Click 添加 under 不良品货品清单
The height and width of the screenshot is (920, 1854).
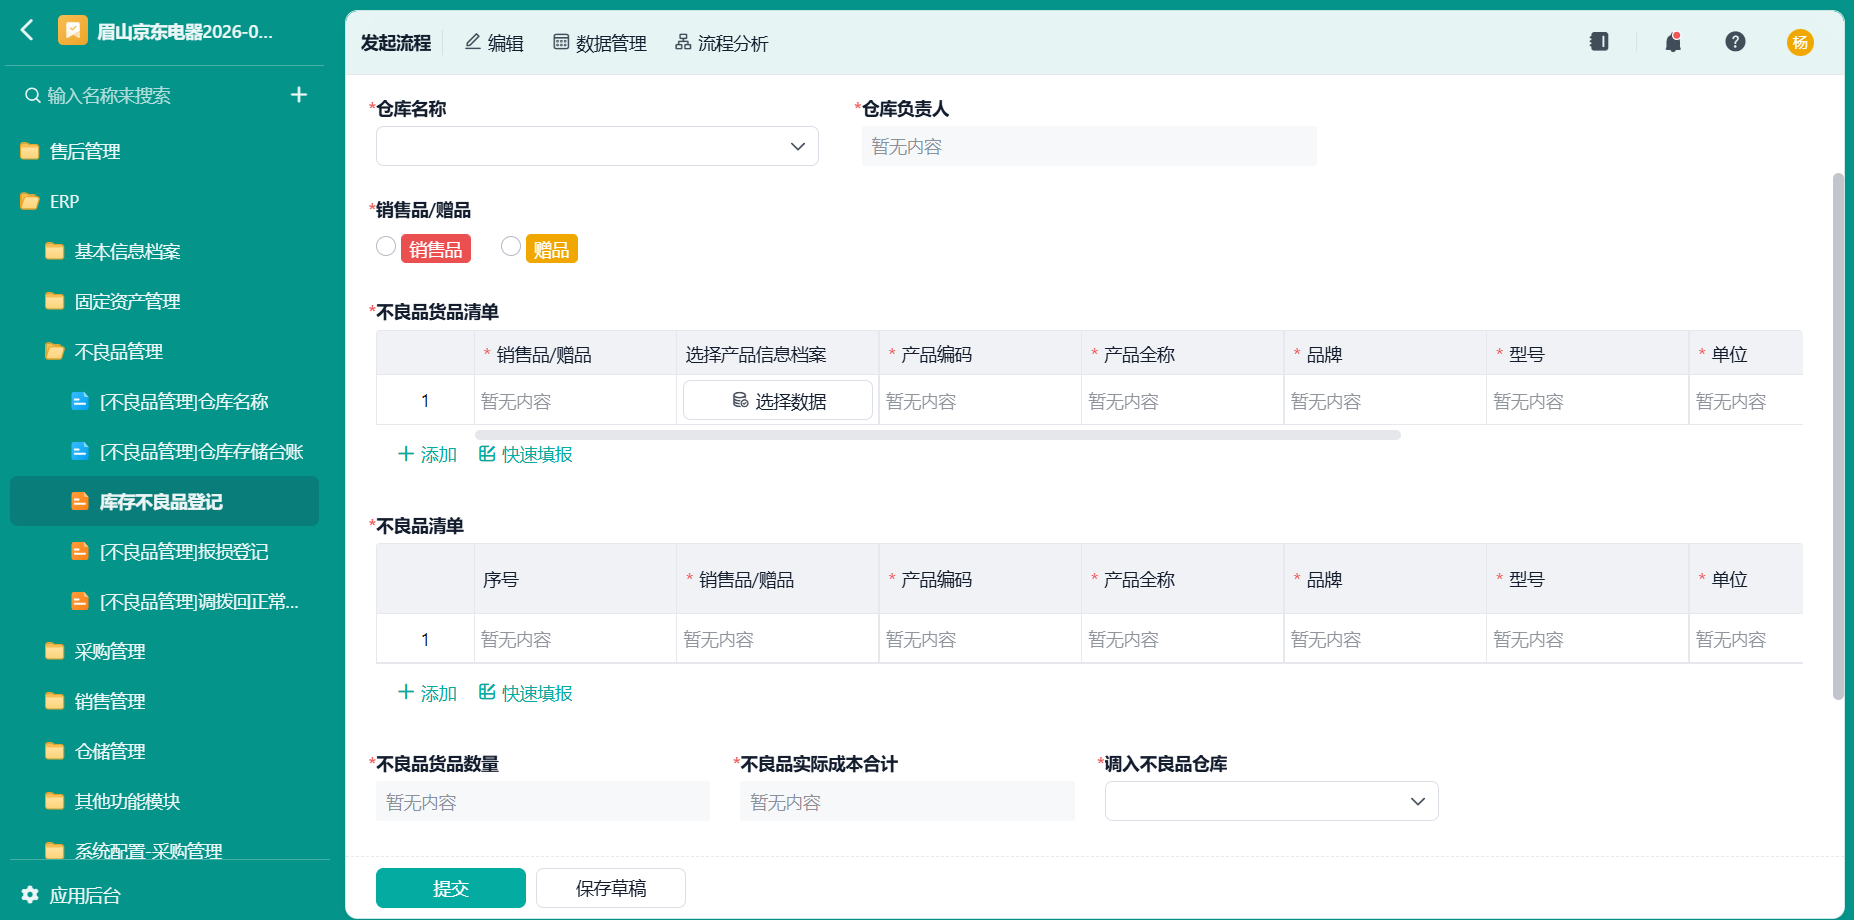click(x=427, y=454)
